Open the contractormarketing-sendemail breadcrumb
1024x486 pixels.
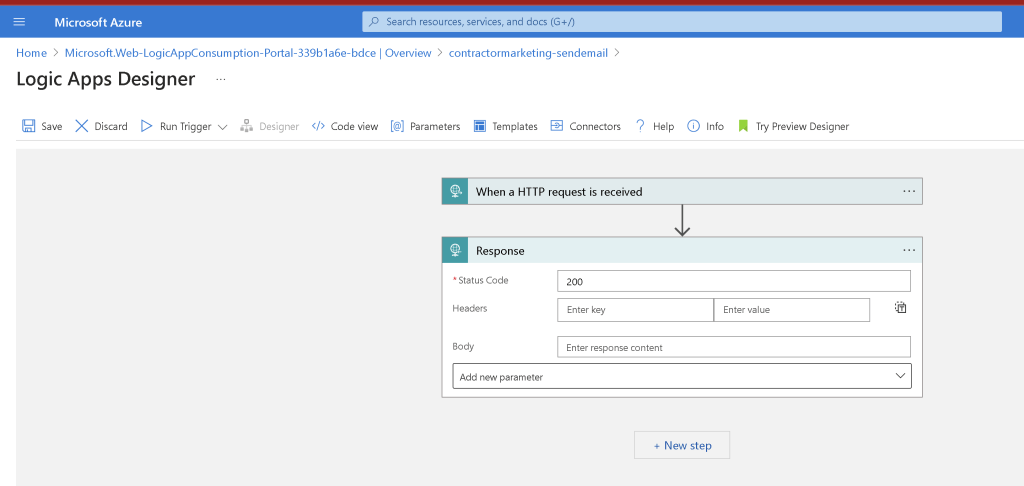(x=528, y=53)
